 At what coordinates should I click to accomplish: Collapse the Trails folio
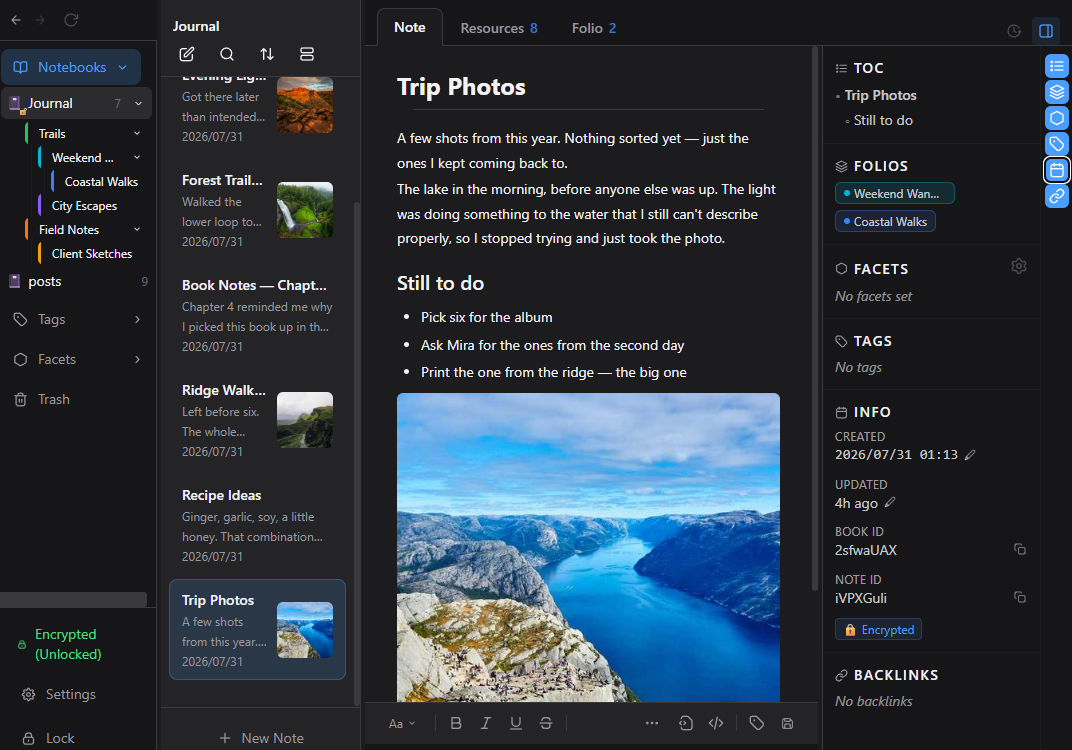click(x=137, y=133)
